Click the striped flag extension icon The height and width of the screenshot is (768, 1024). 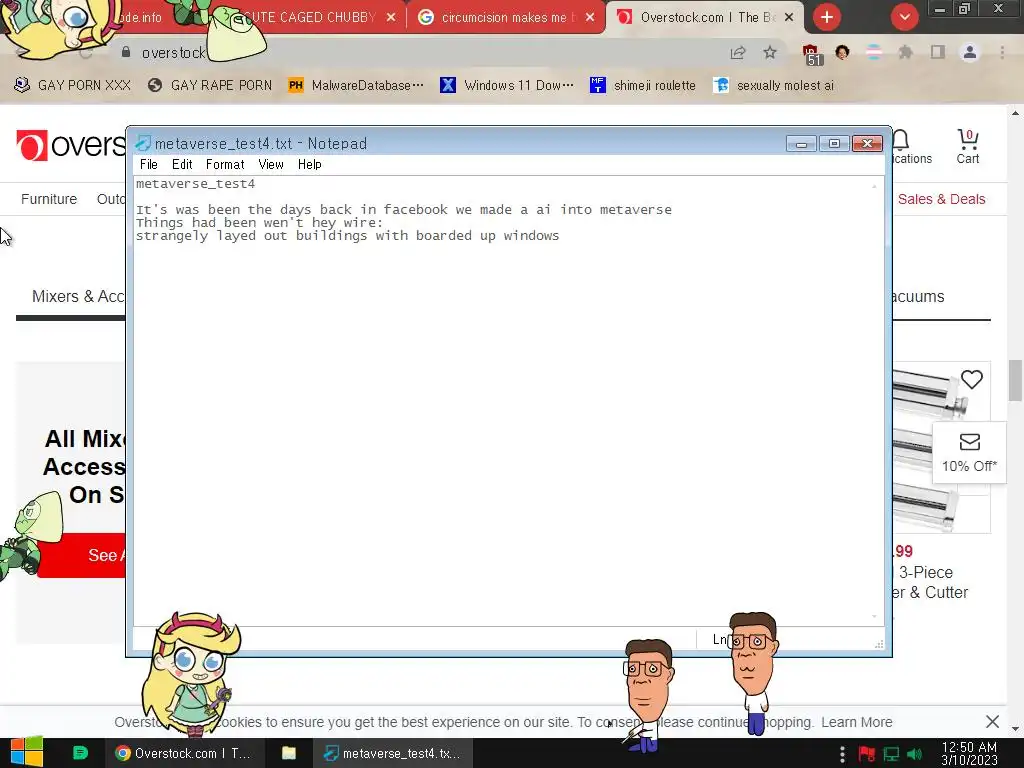(x=874, y=53)
